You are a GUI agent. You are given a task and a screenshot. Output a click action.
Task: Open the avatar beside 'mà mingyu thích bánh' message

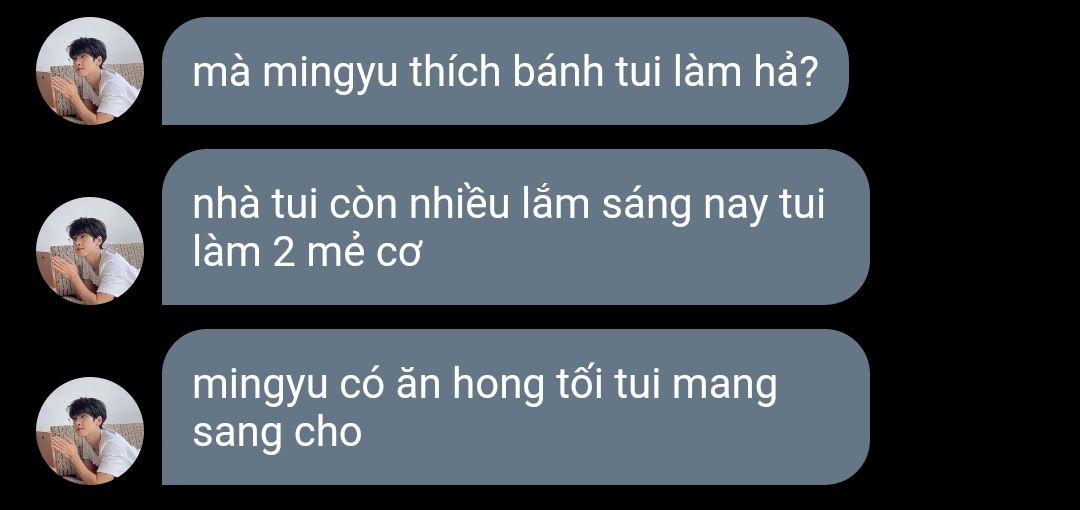[x=90, y=71]
